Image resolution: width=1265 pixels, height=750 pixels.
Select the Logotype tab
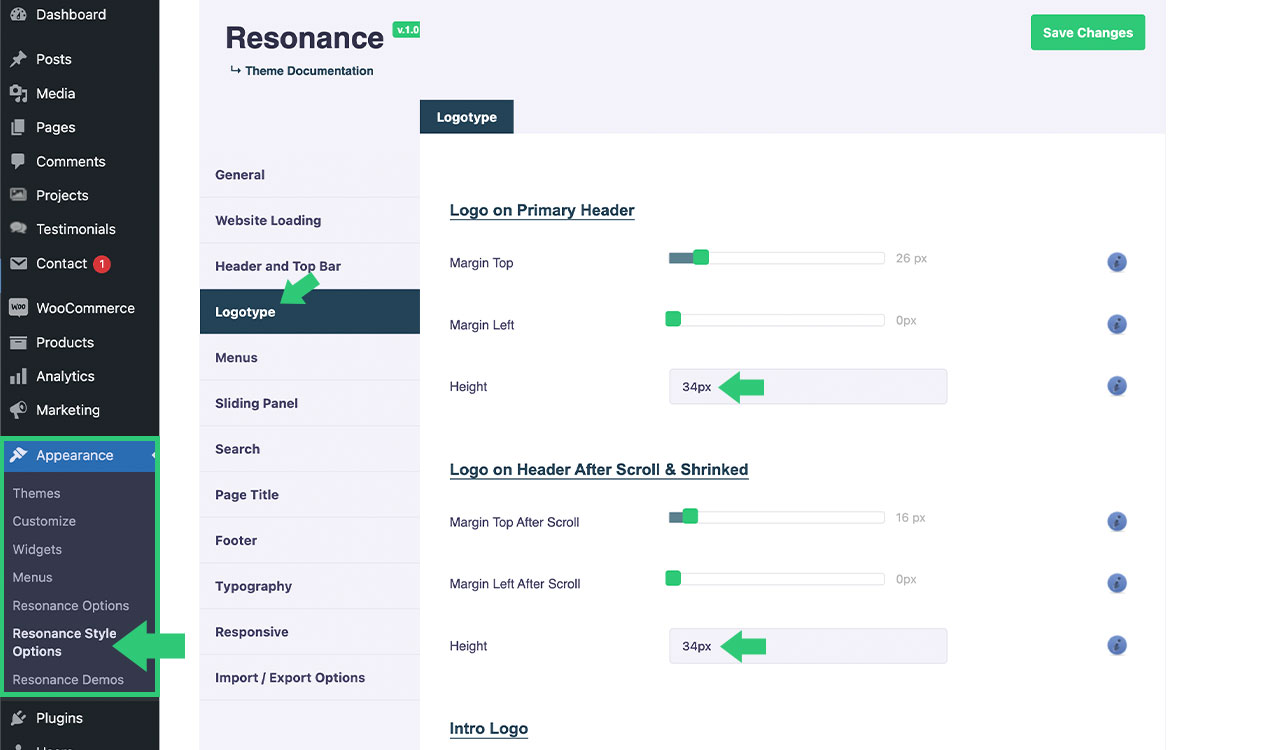466,117
